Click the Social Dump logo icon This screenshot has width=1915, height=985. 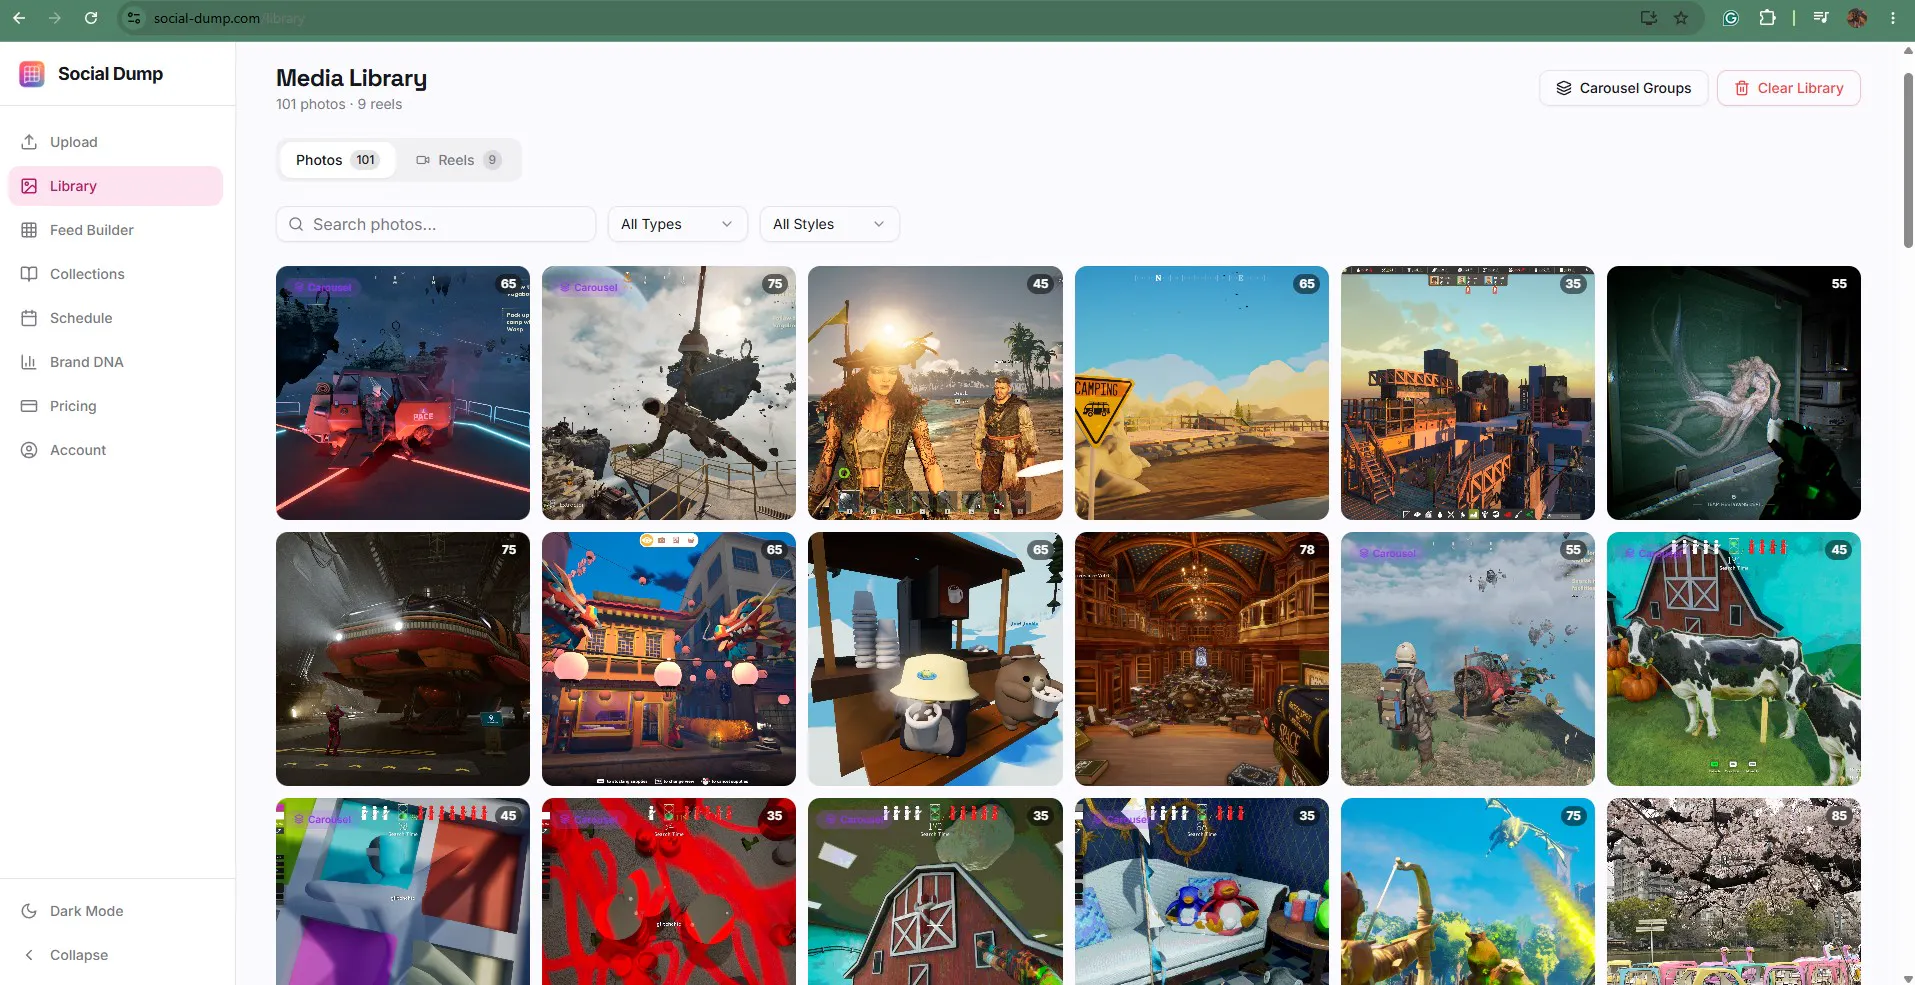click(x=32, y=74)
